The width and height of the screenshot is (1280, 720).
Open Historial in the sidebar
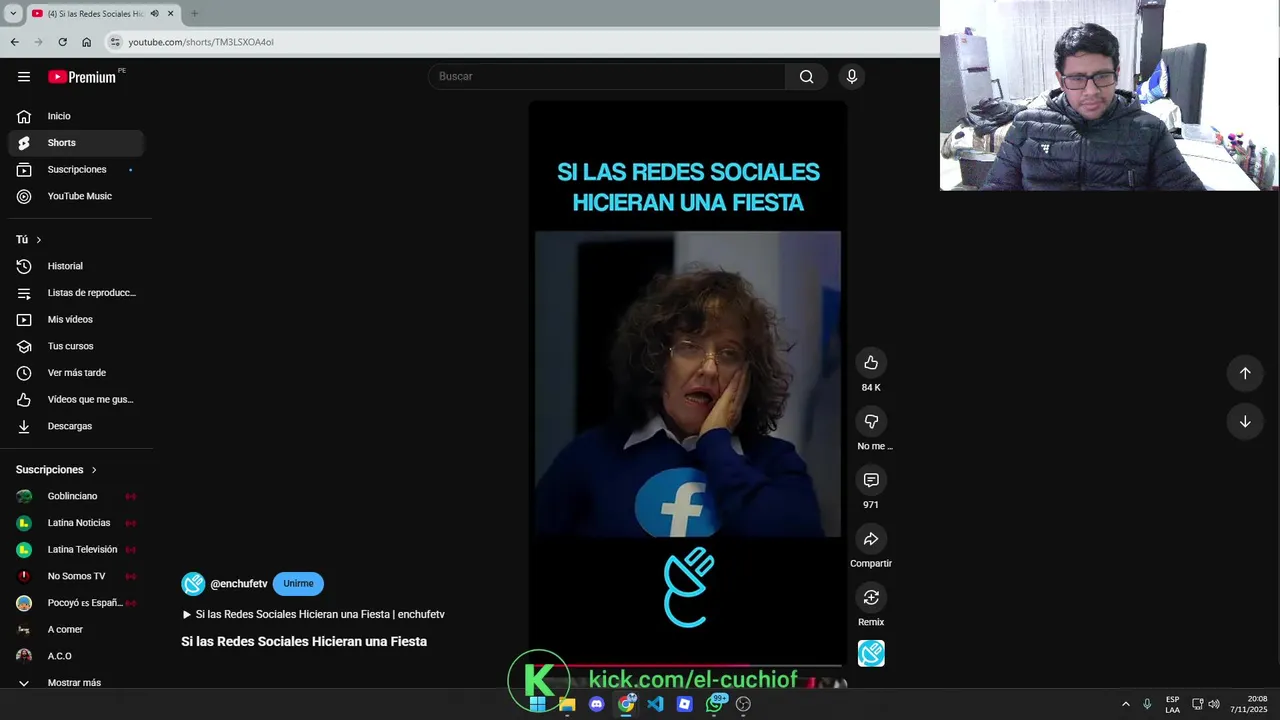76,266
